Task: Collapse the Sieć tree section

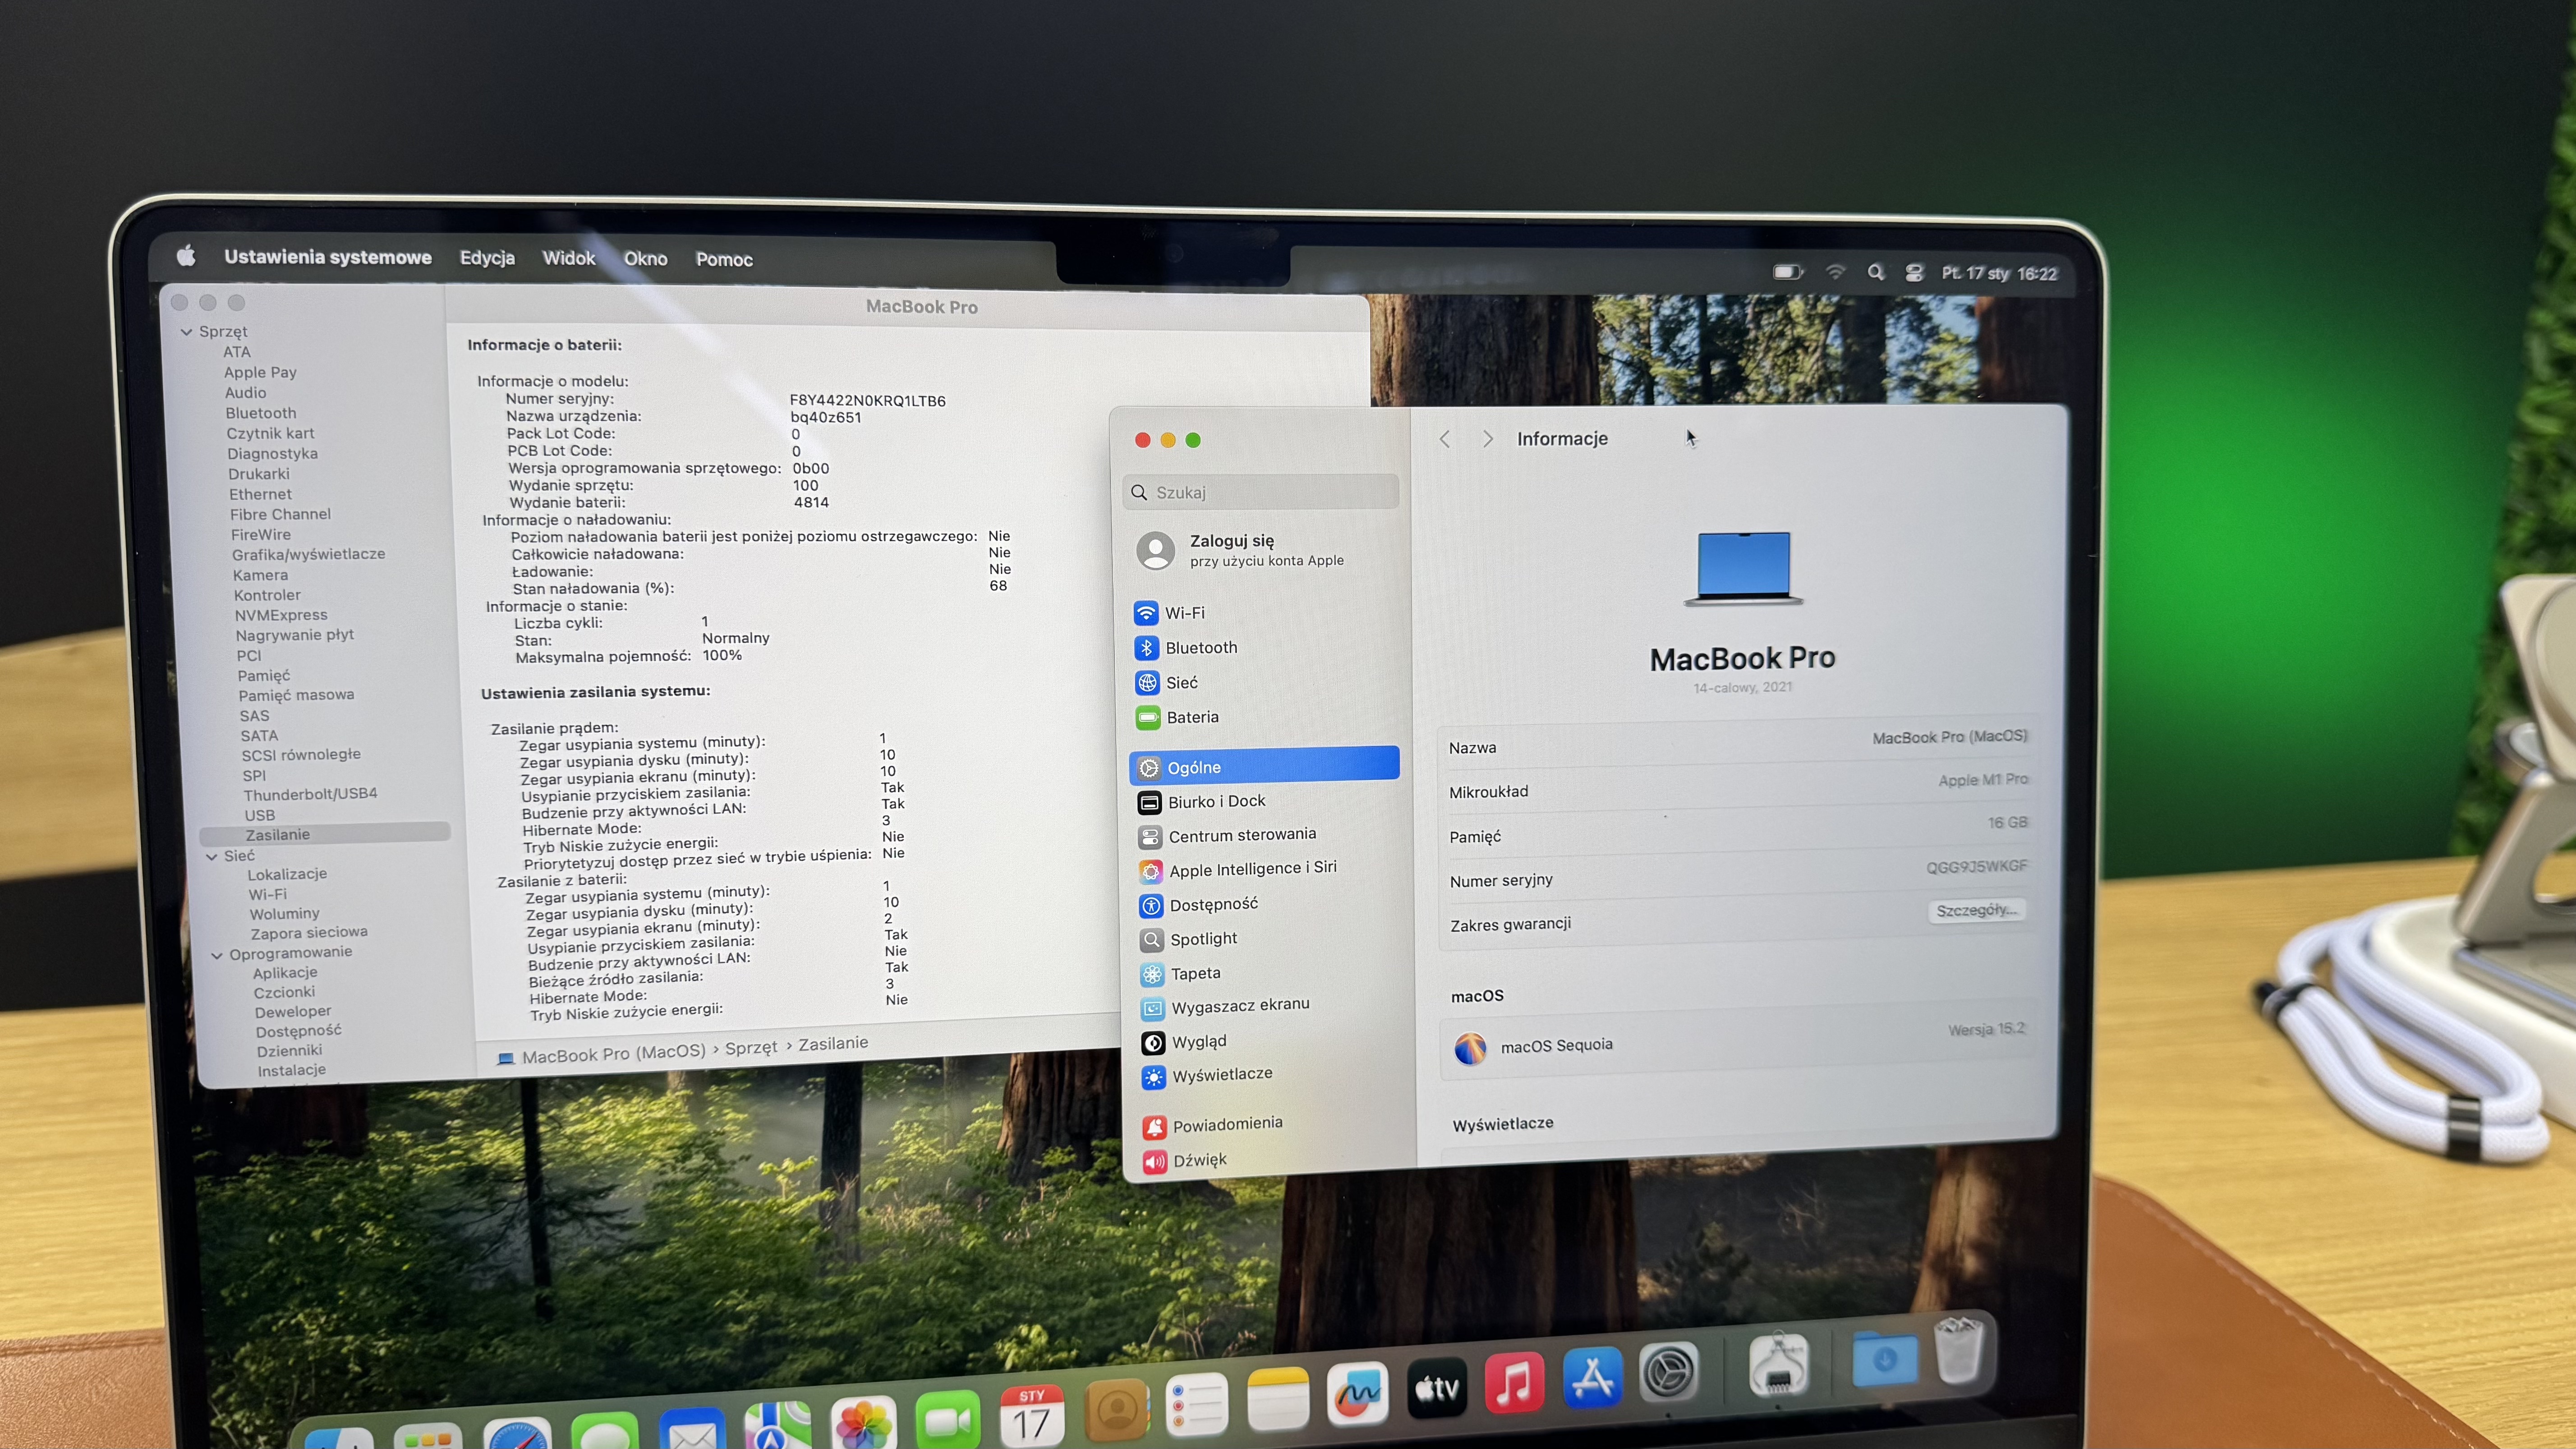Action: 211,856
